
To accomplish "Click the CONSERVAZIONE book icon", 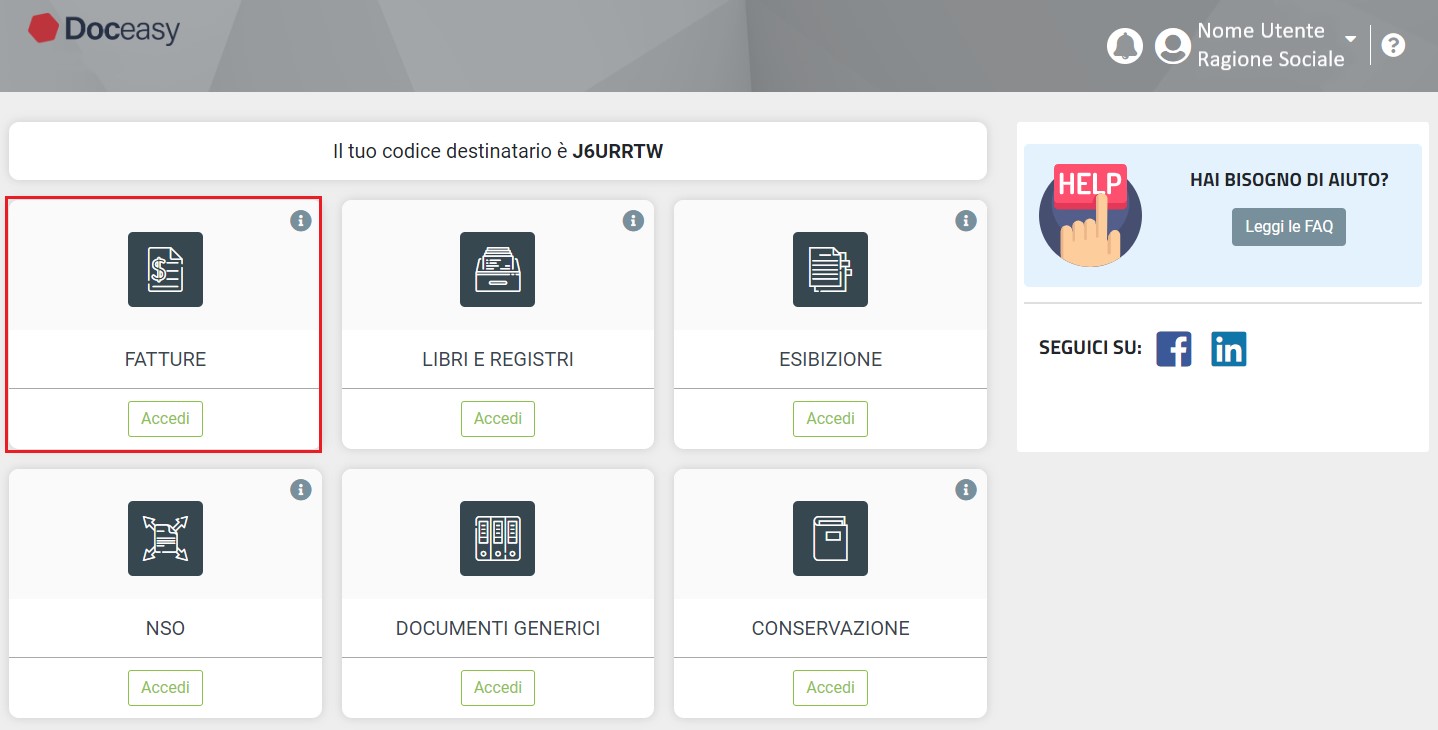I will 829,538.
